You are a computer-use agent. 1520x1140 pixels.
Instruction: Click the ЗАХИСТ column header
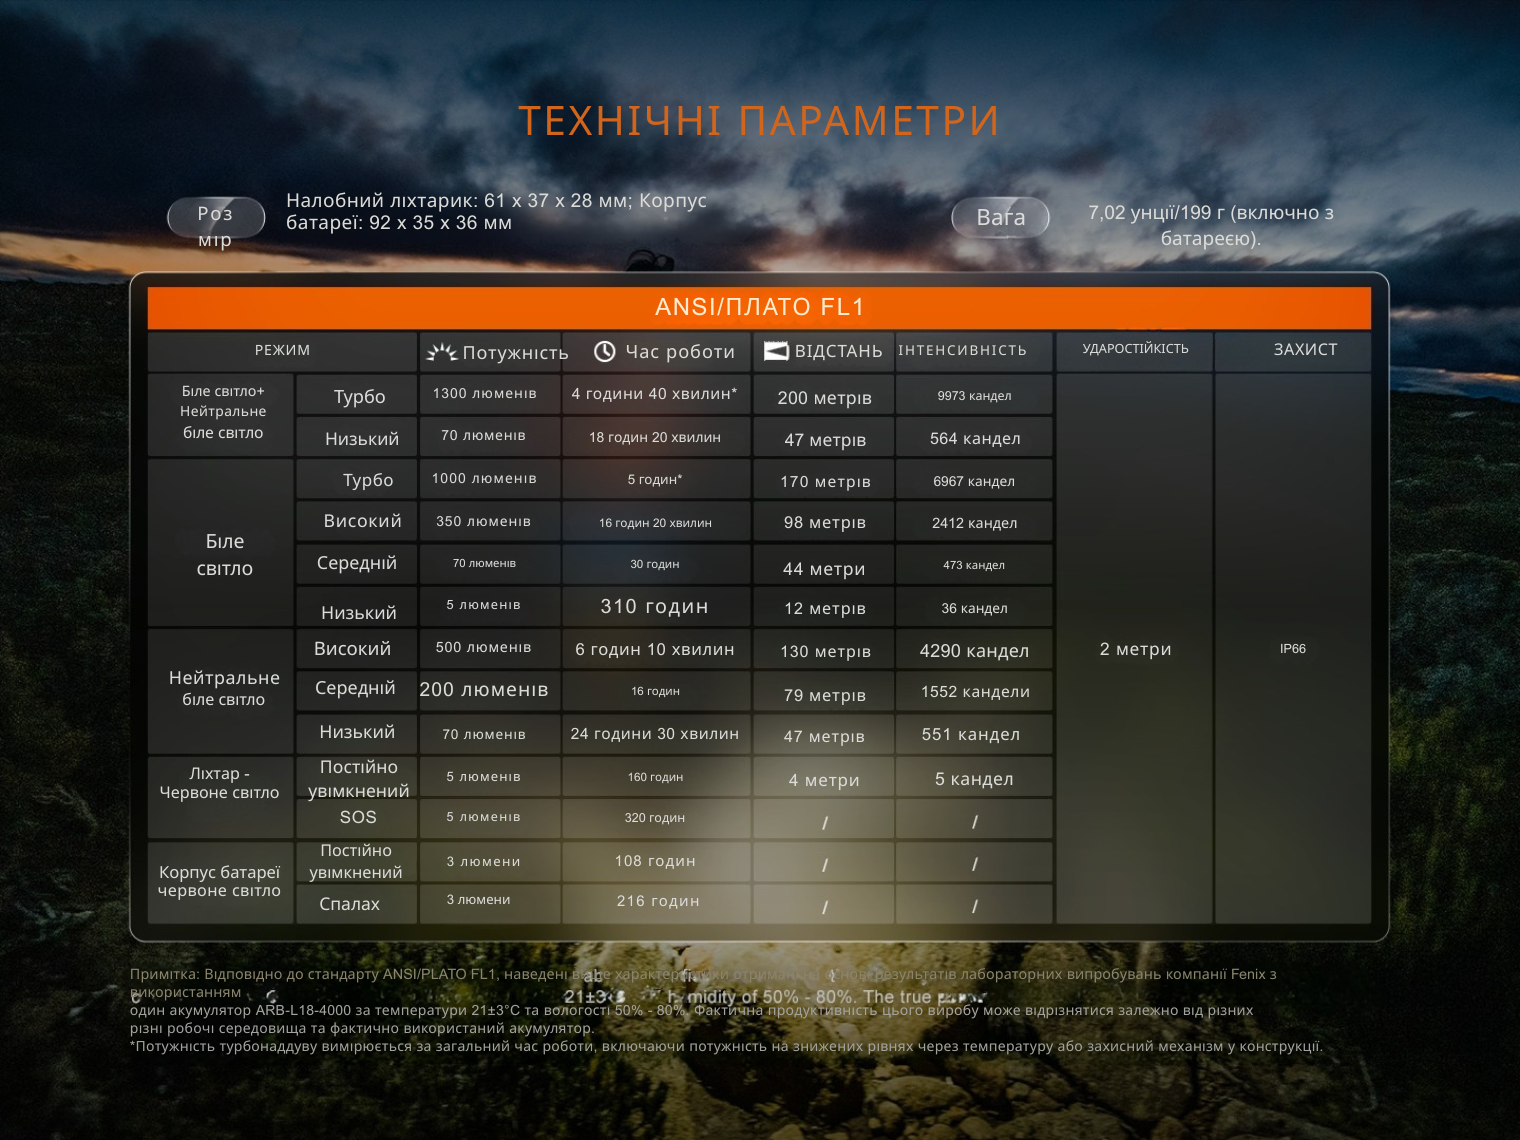1304,350
